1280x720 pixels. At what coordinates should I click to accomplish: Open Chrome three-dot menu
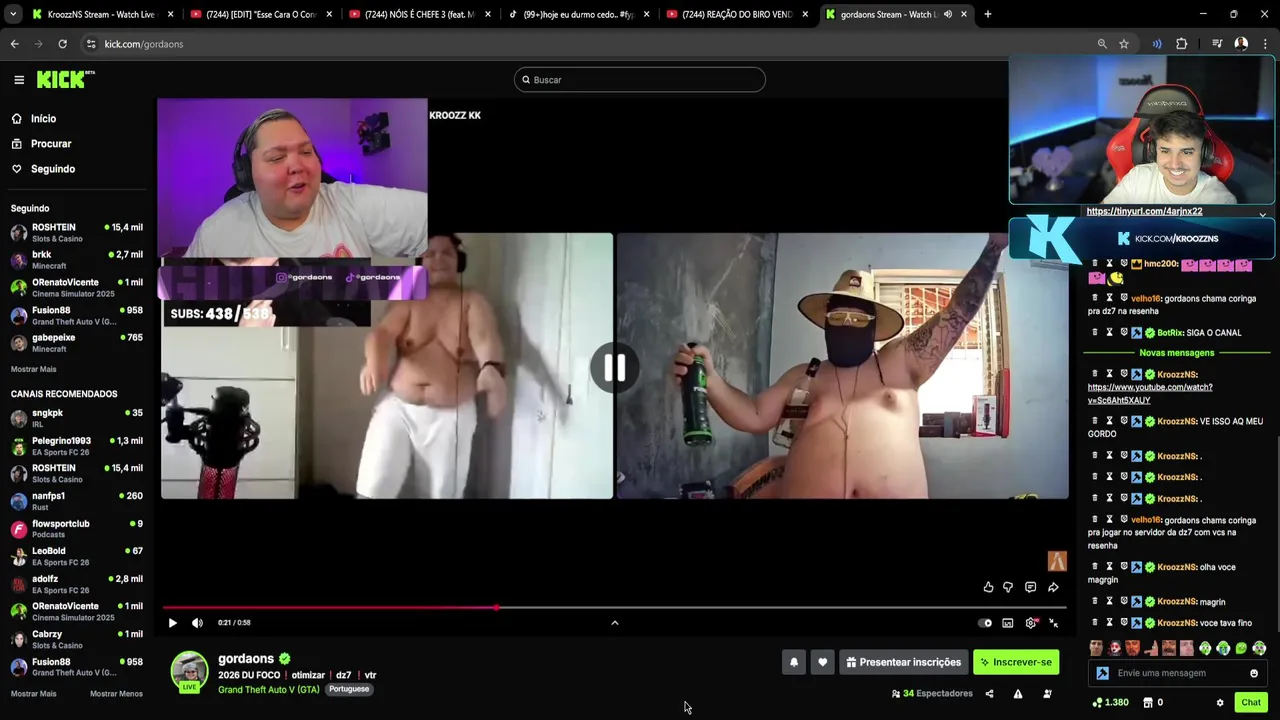tap(1265, 44)
